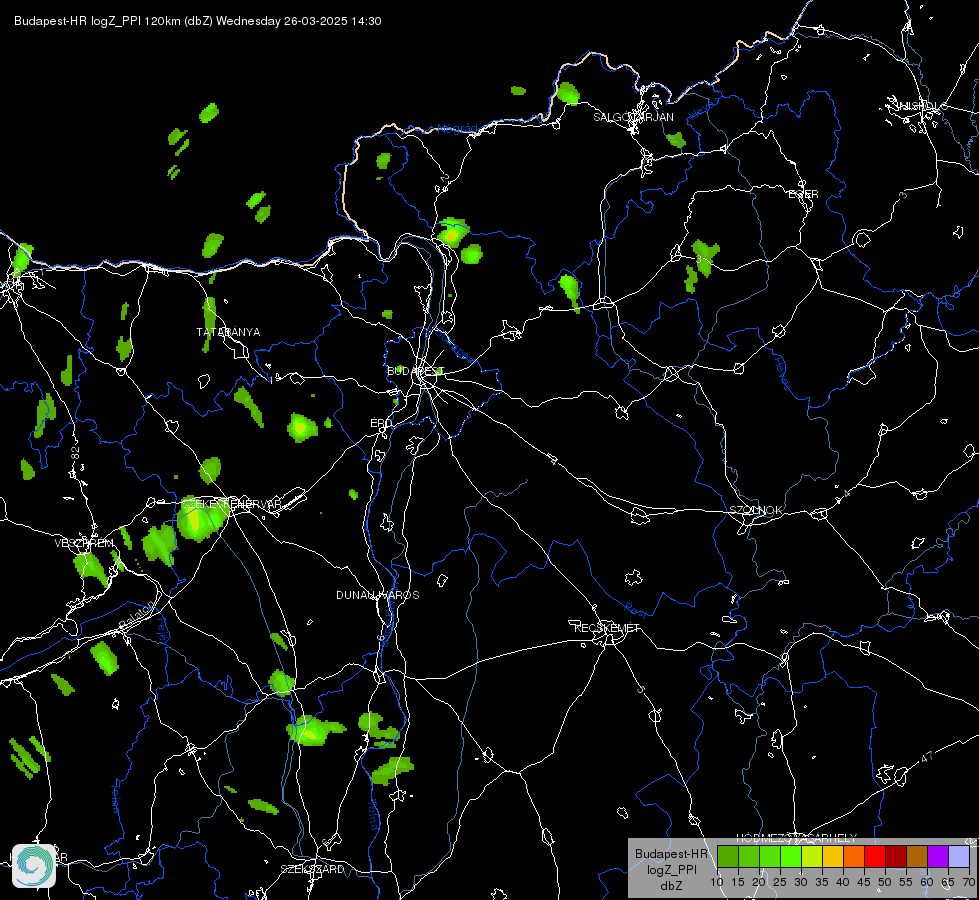The image size is (979, 900).
Task: Click the SZOLNOK city label
Action: click(x=755, y=510)
